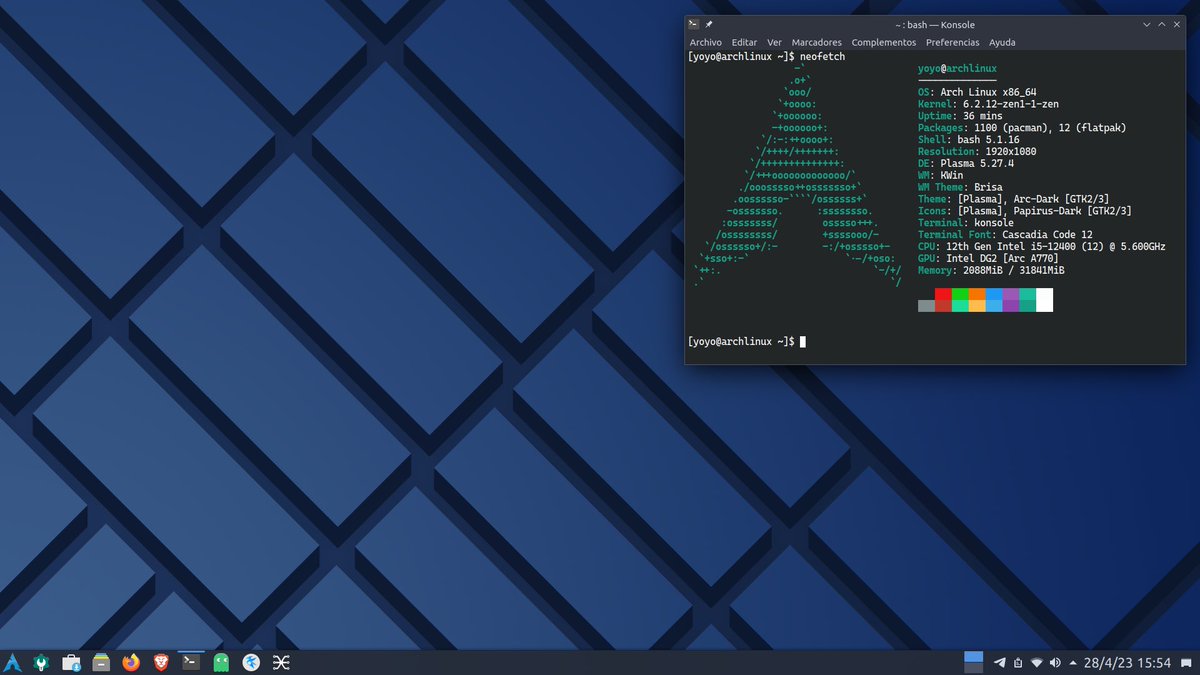This screenshot has height=675, width=1200.
Task: Open the Marcadores menu
Action: click(817, 42)
